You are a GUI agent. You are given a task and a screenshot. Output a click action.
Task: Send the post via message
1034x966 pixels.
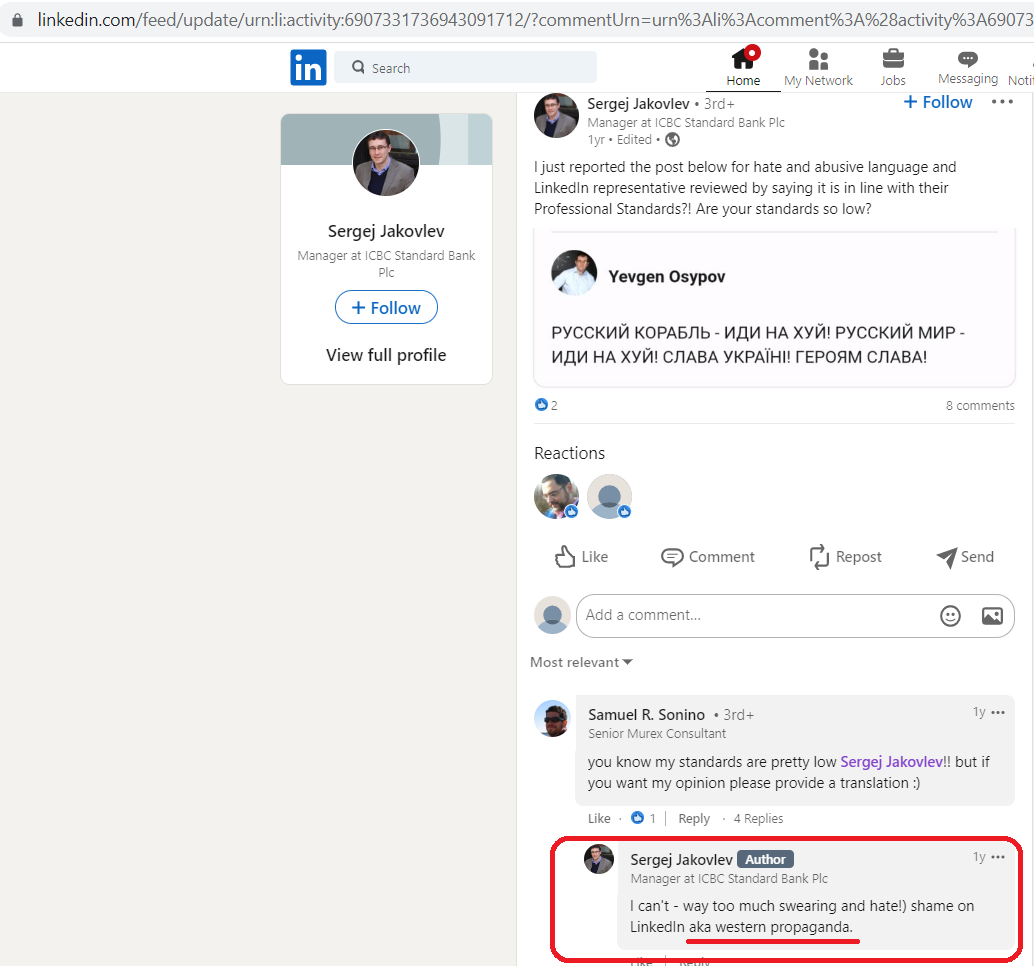coord(965,557)
